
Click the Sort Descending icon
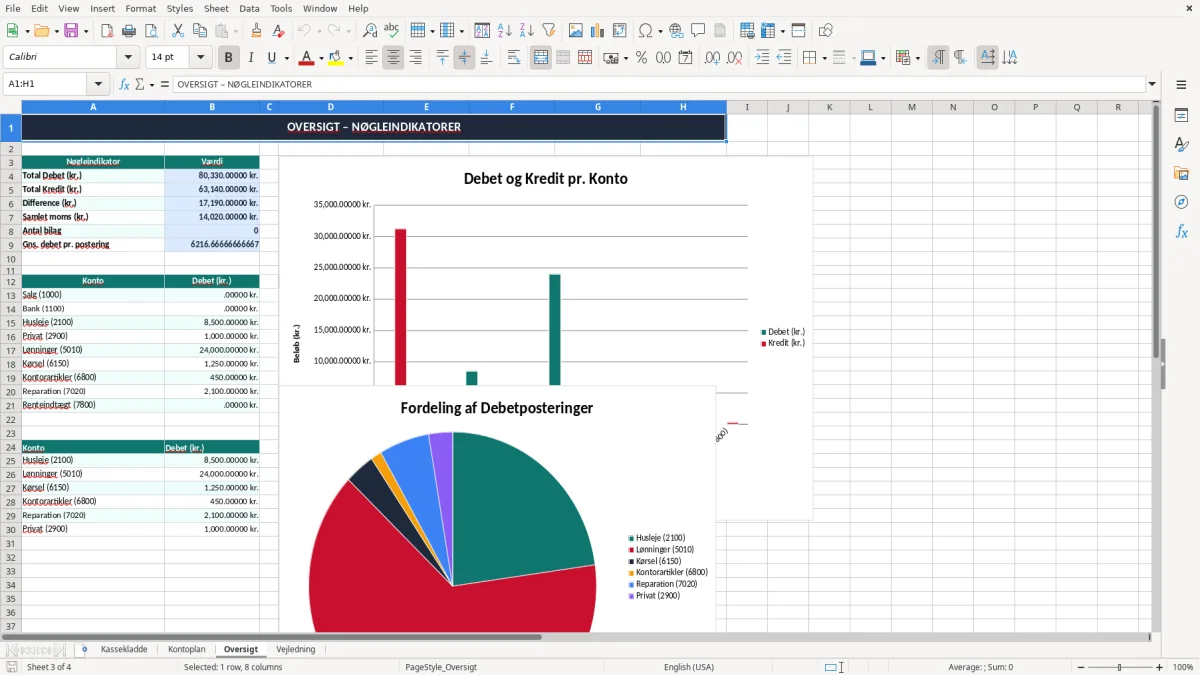tap(526, 31)
